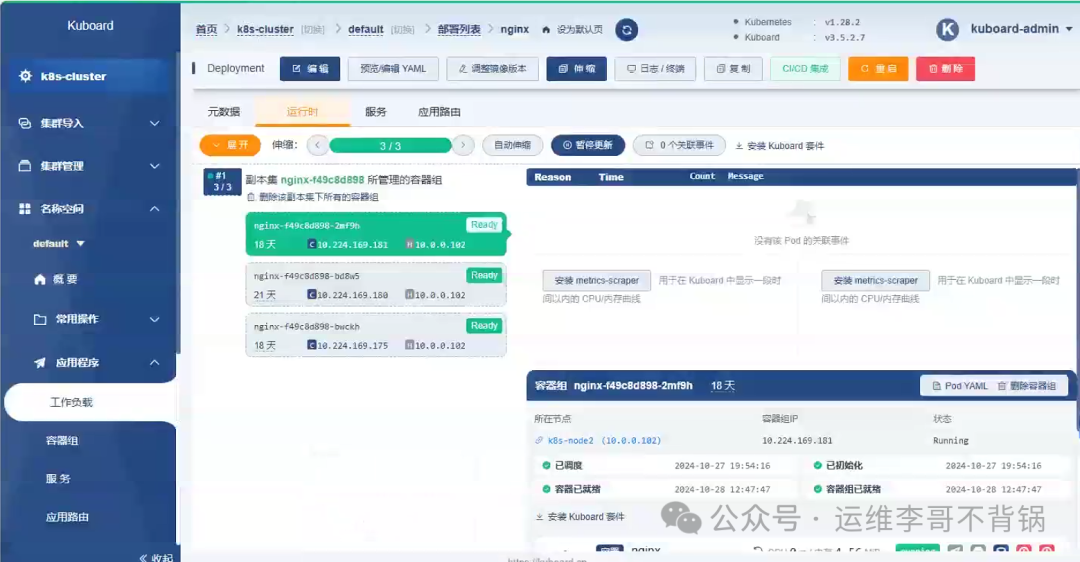Image resolution: width=1080 pixels, height=562 pixels.
Task: Click the C icon beside 10.224.169.181
Action: pos(311,244)
